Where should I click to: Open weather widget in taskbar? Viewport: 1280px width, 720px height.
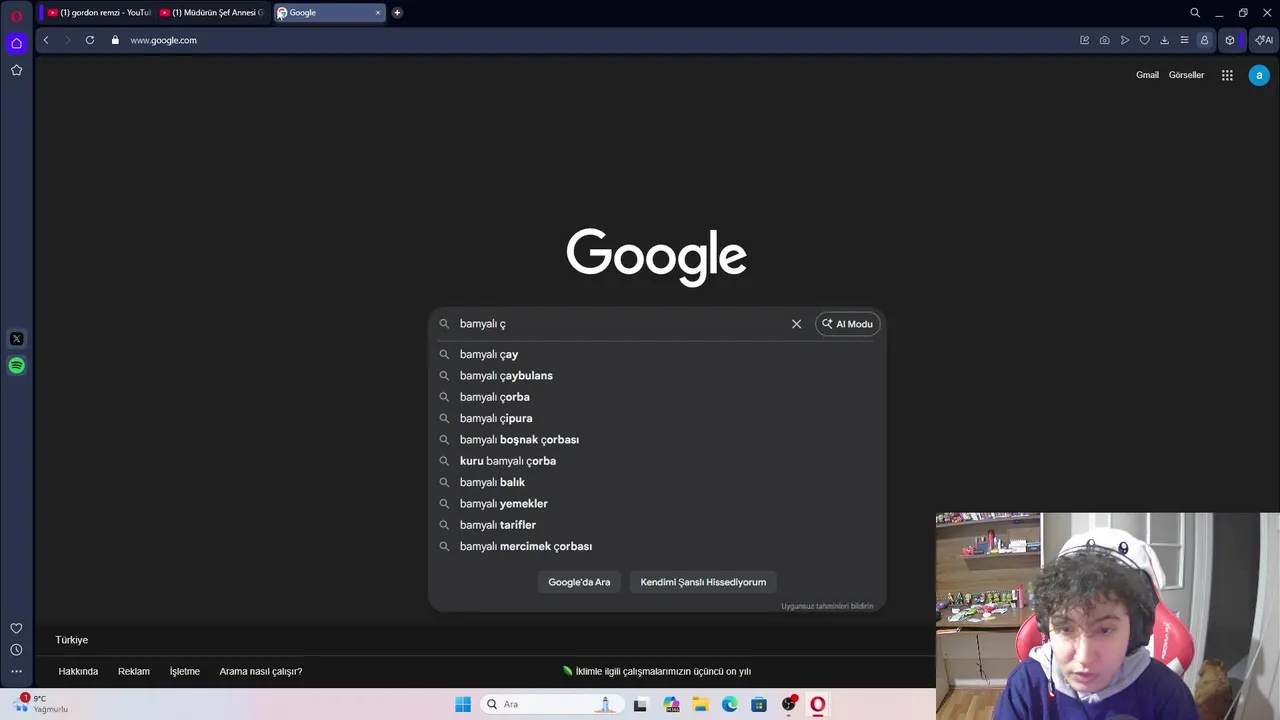(x=42, y=704)
